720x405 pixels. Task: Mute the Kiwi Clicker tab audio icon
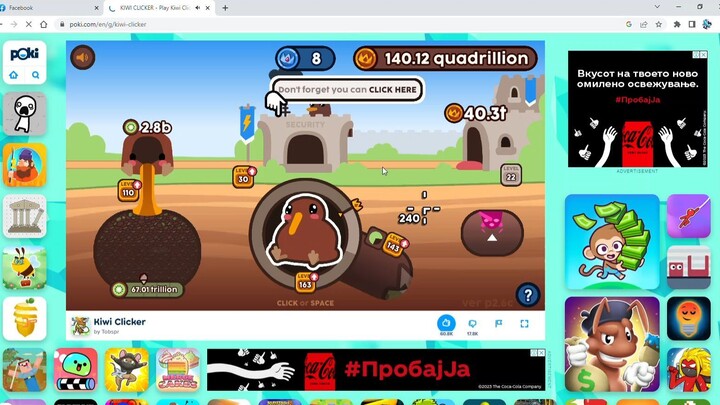pyautogui.click(x=198, y=8)
